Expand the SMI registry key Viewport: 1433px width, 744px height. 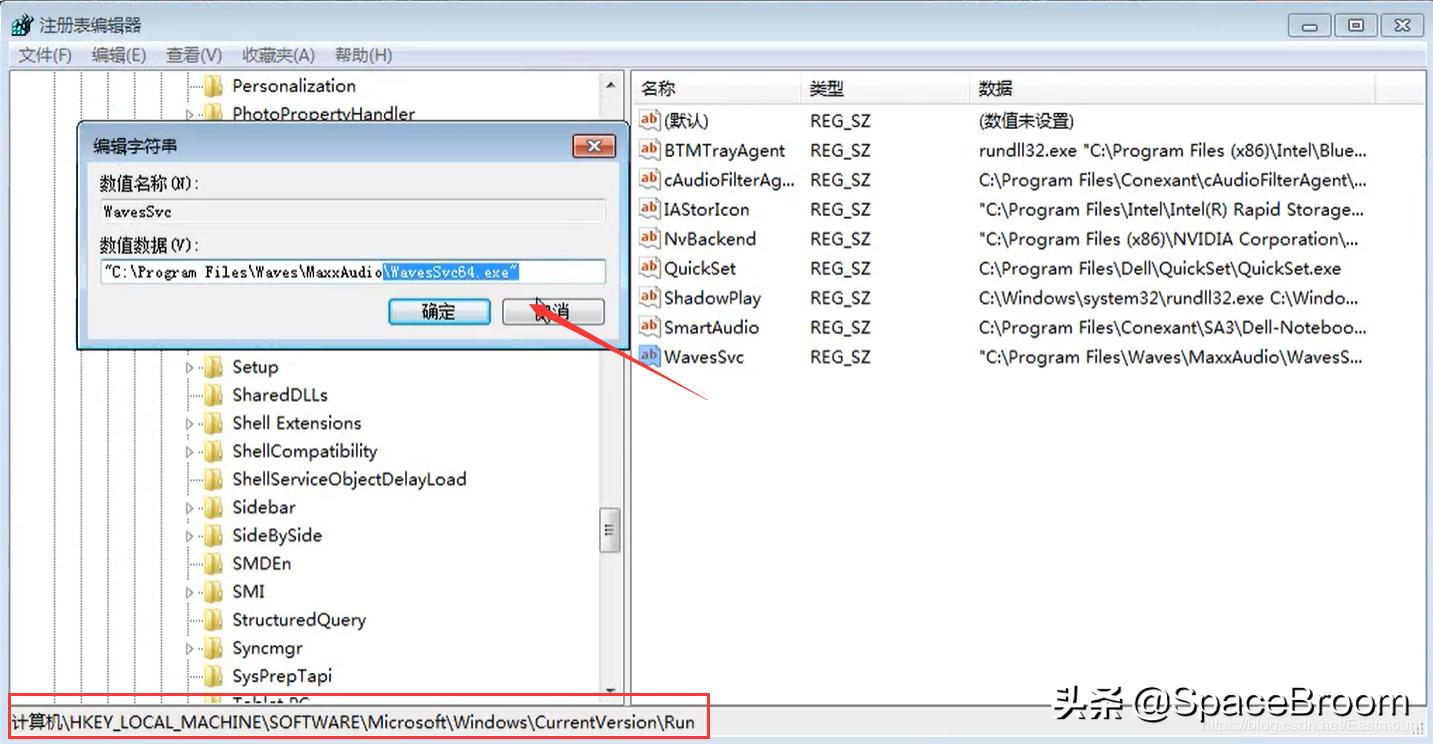click(190, 591)
